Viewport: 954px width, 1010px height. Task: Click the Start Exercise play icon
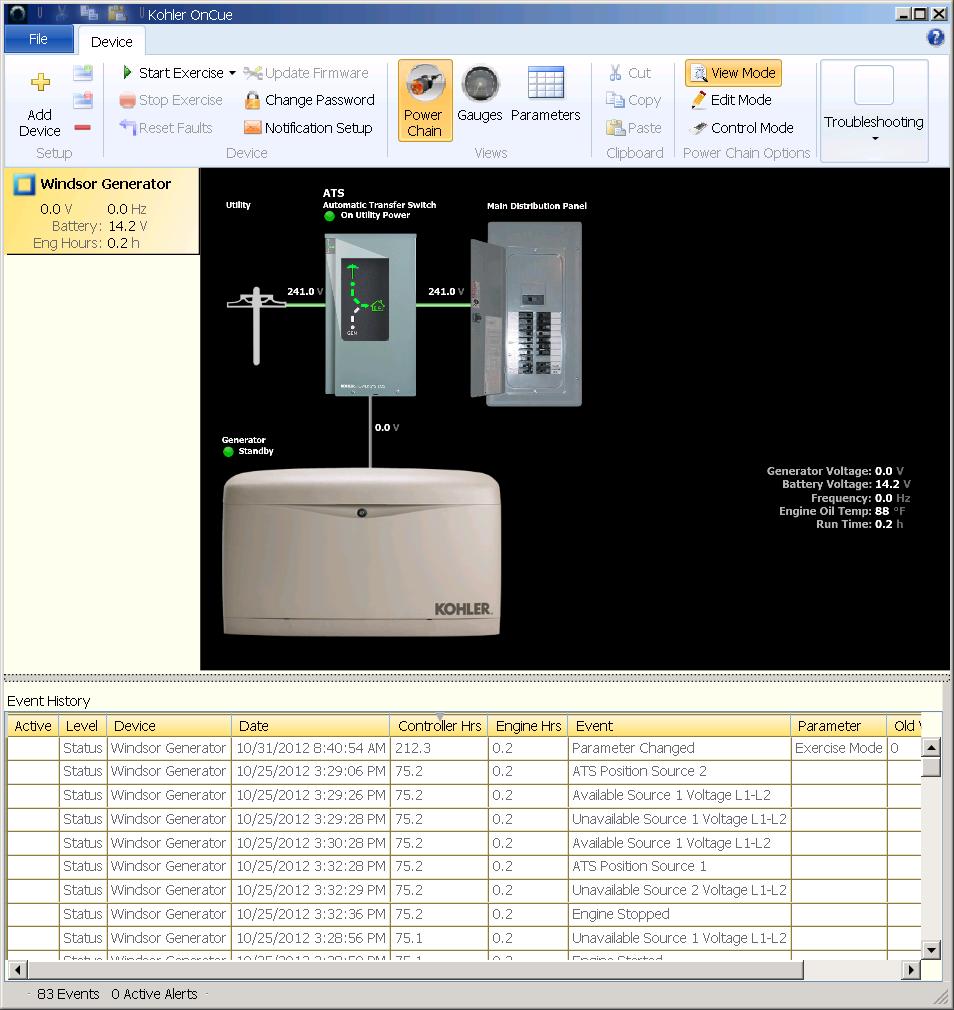(x=127, y=73)
